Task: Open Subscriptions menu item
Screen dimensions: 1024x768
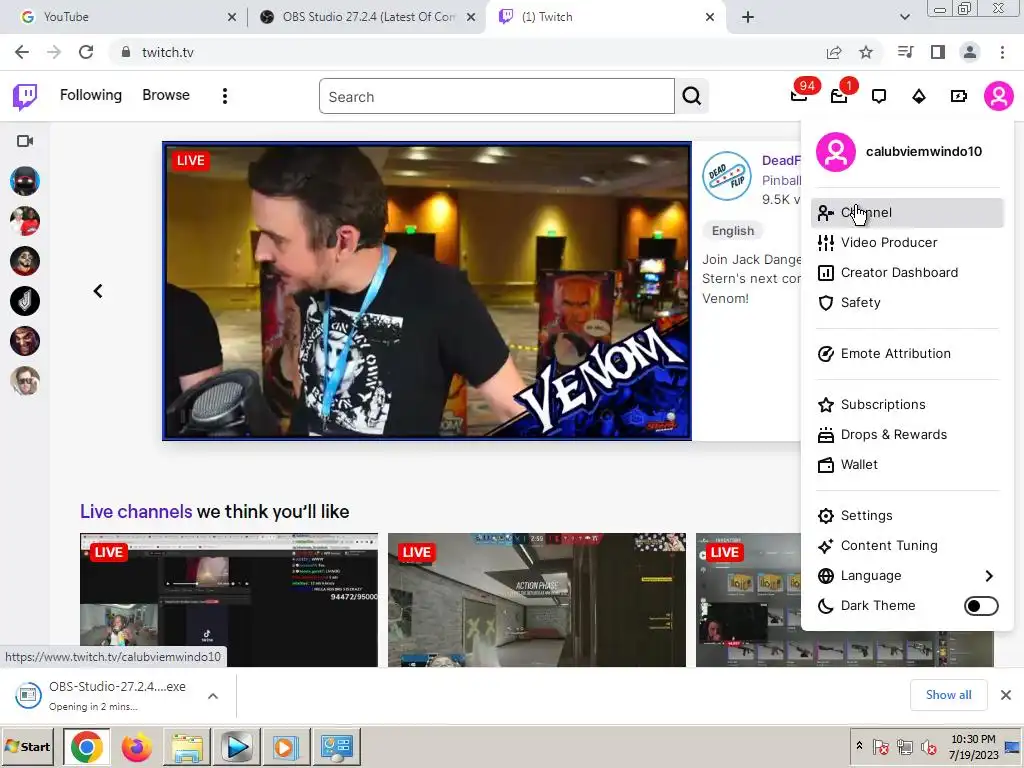Action: click(907, 404)
